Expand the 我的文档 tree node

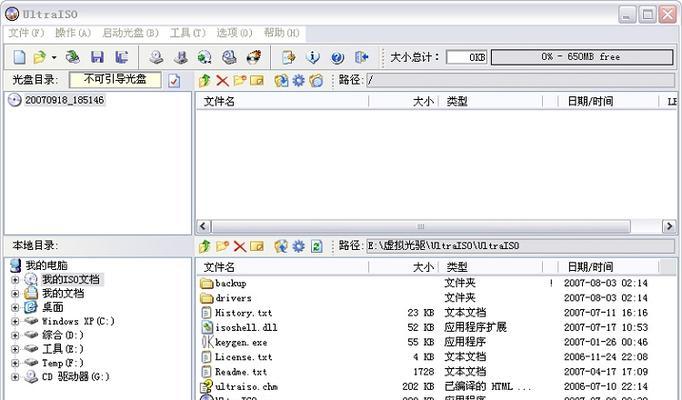point(15,293)
